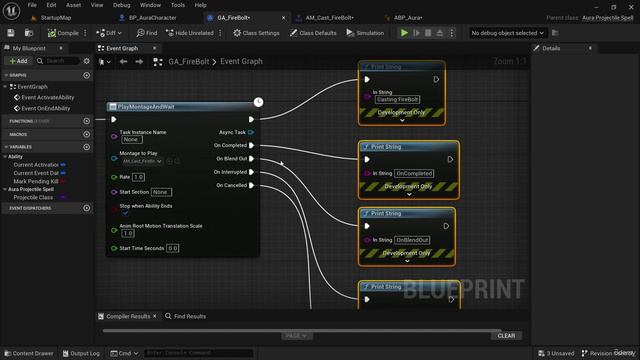Open Class Defaults

(x=313, y=33)
